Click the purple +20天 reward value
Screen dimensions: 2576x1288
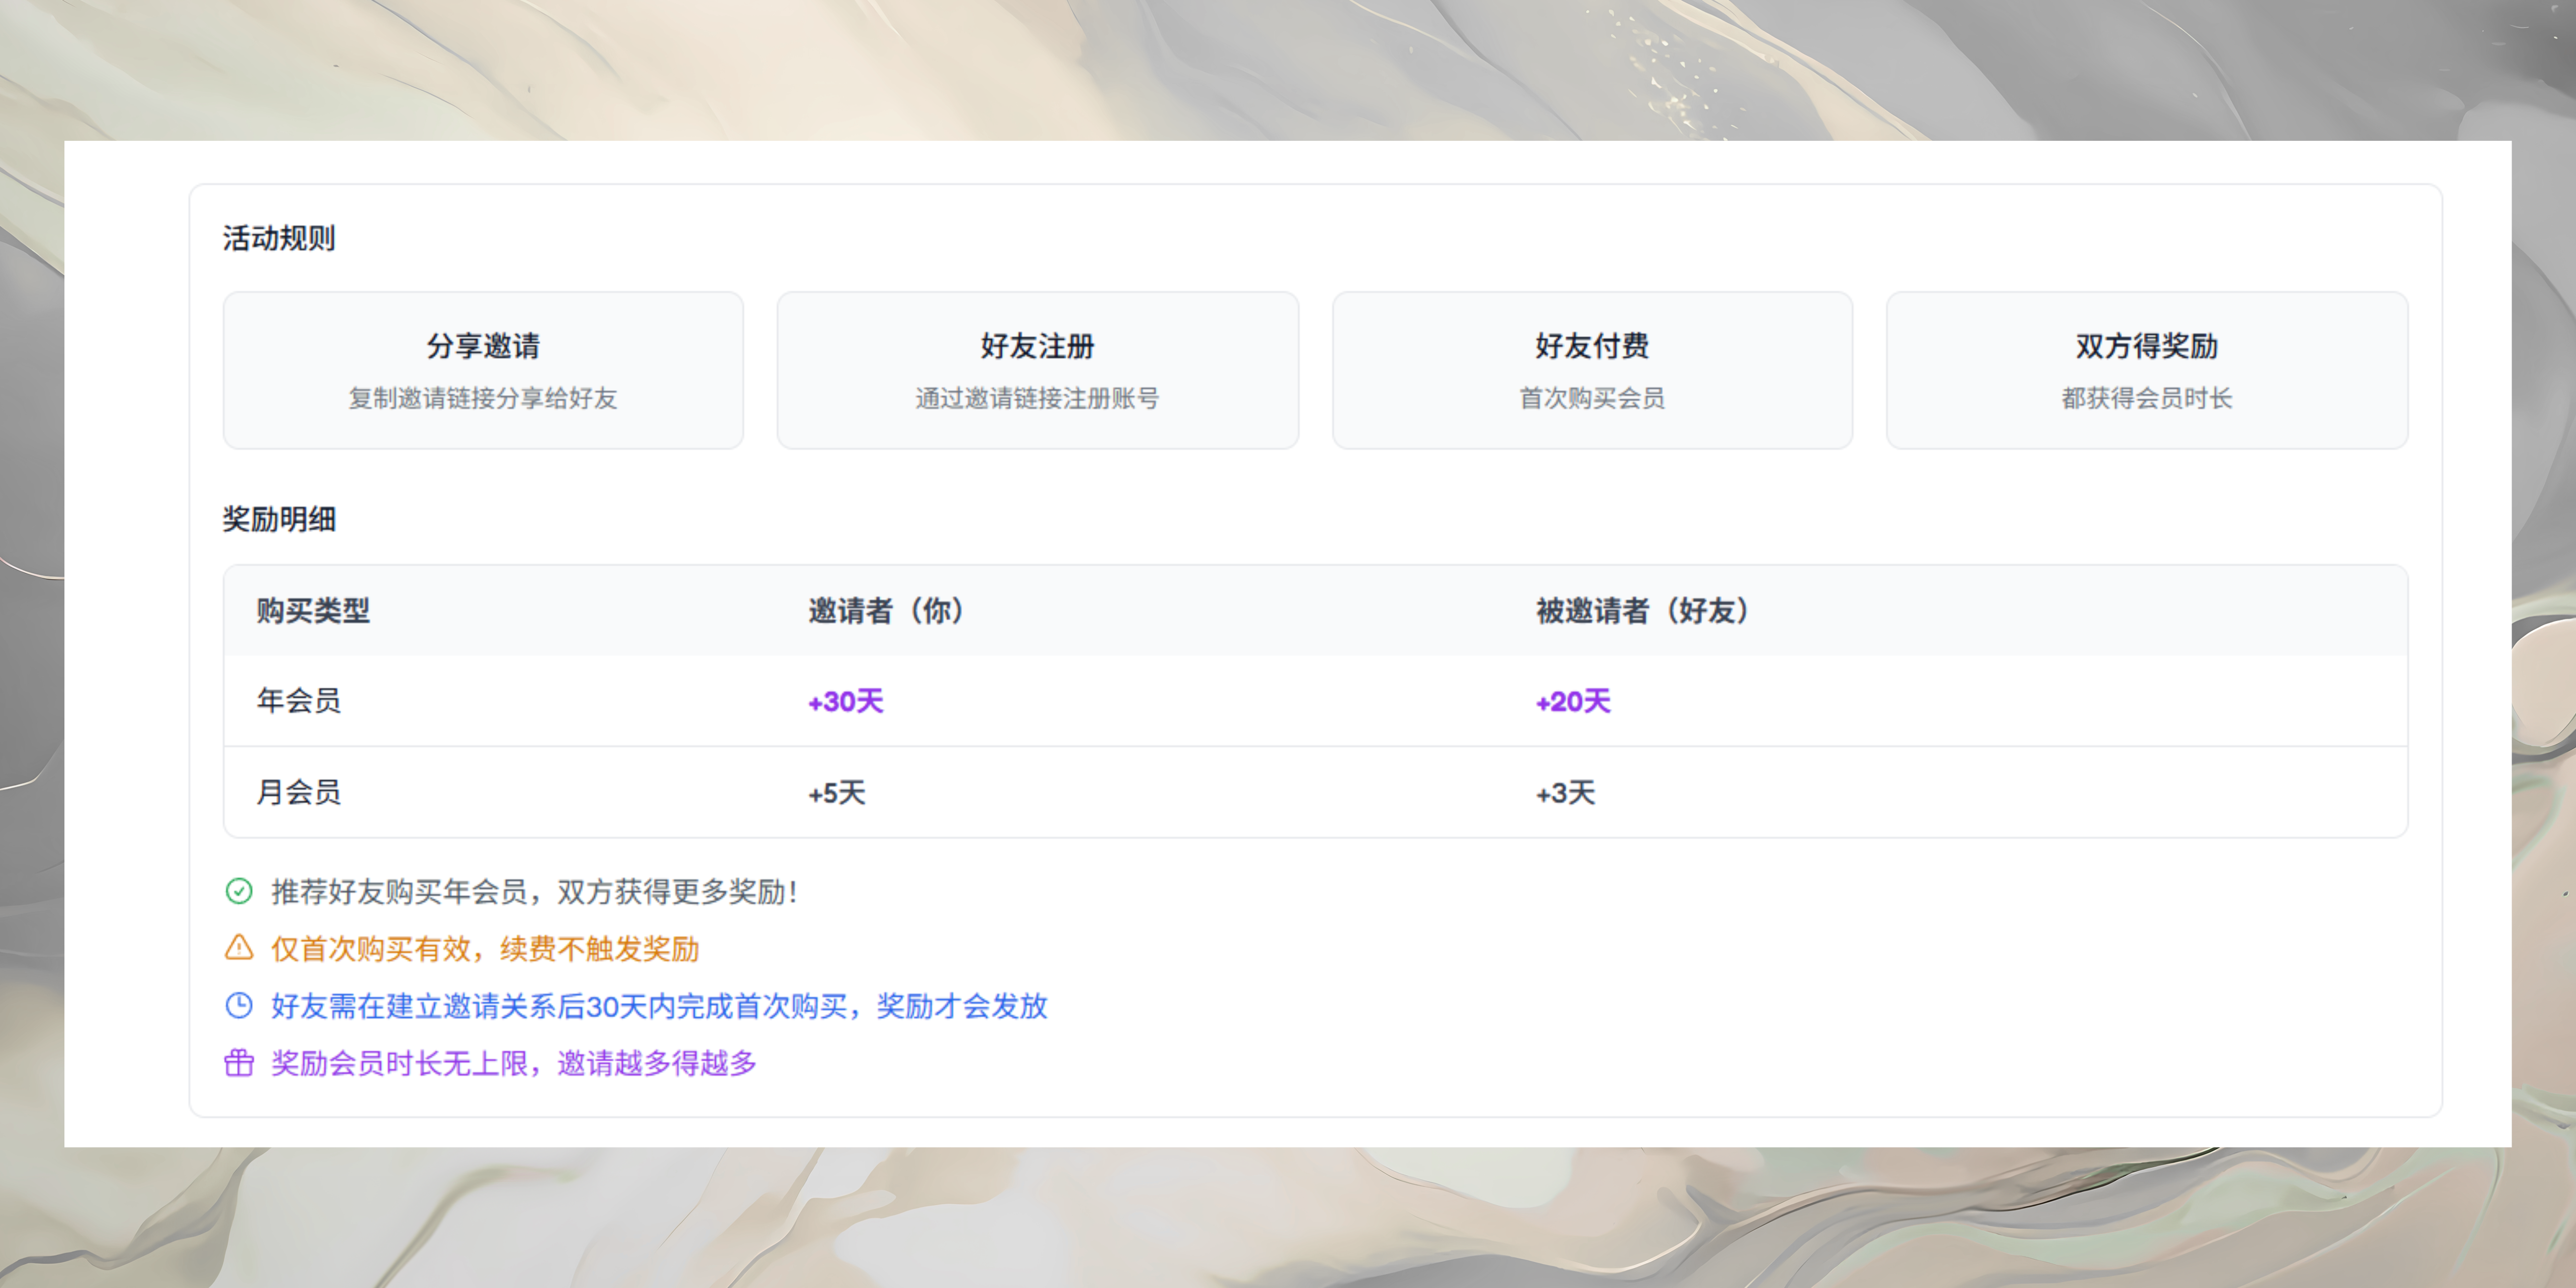pyautogui.click(x=1573, y=701)
